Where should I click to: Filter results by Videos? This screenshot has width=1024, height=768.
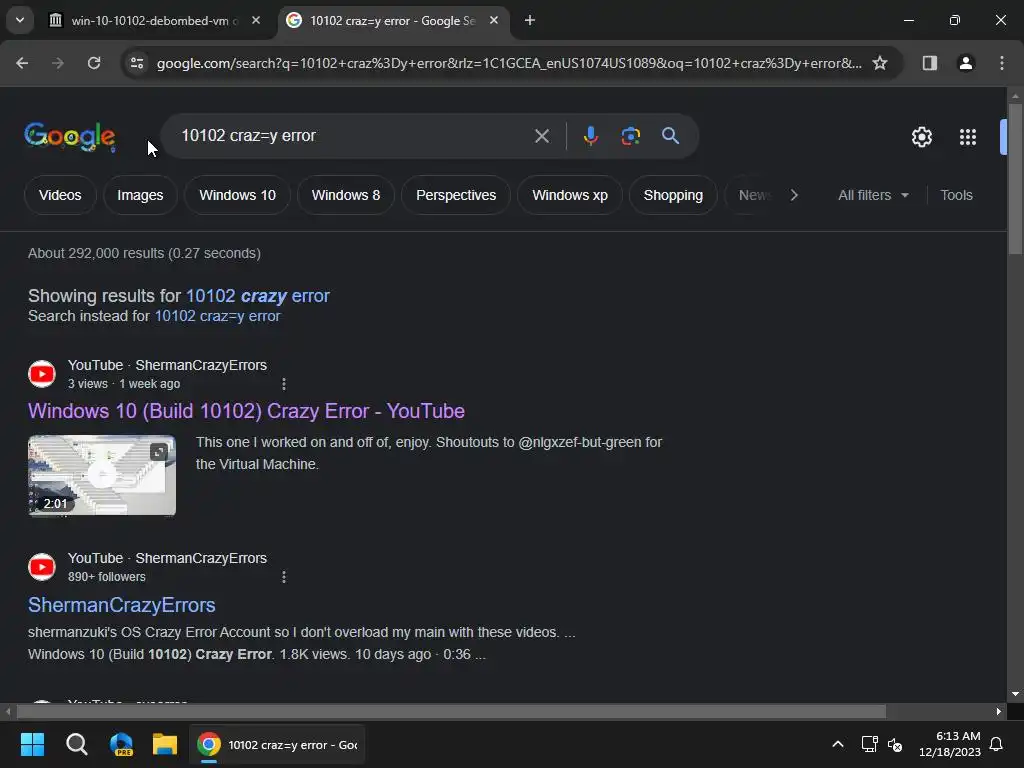tap(60, 195)
